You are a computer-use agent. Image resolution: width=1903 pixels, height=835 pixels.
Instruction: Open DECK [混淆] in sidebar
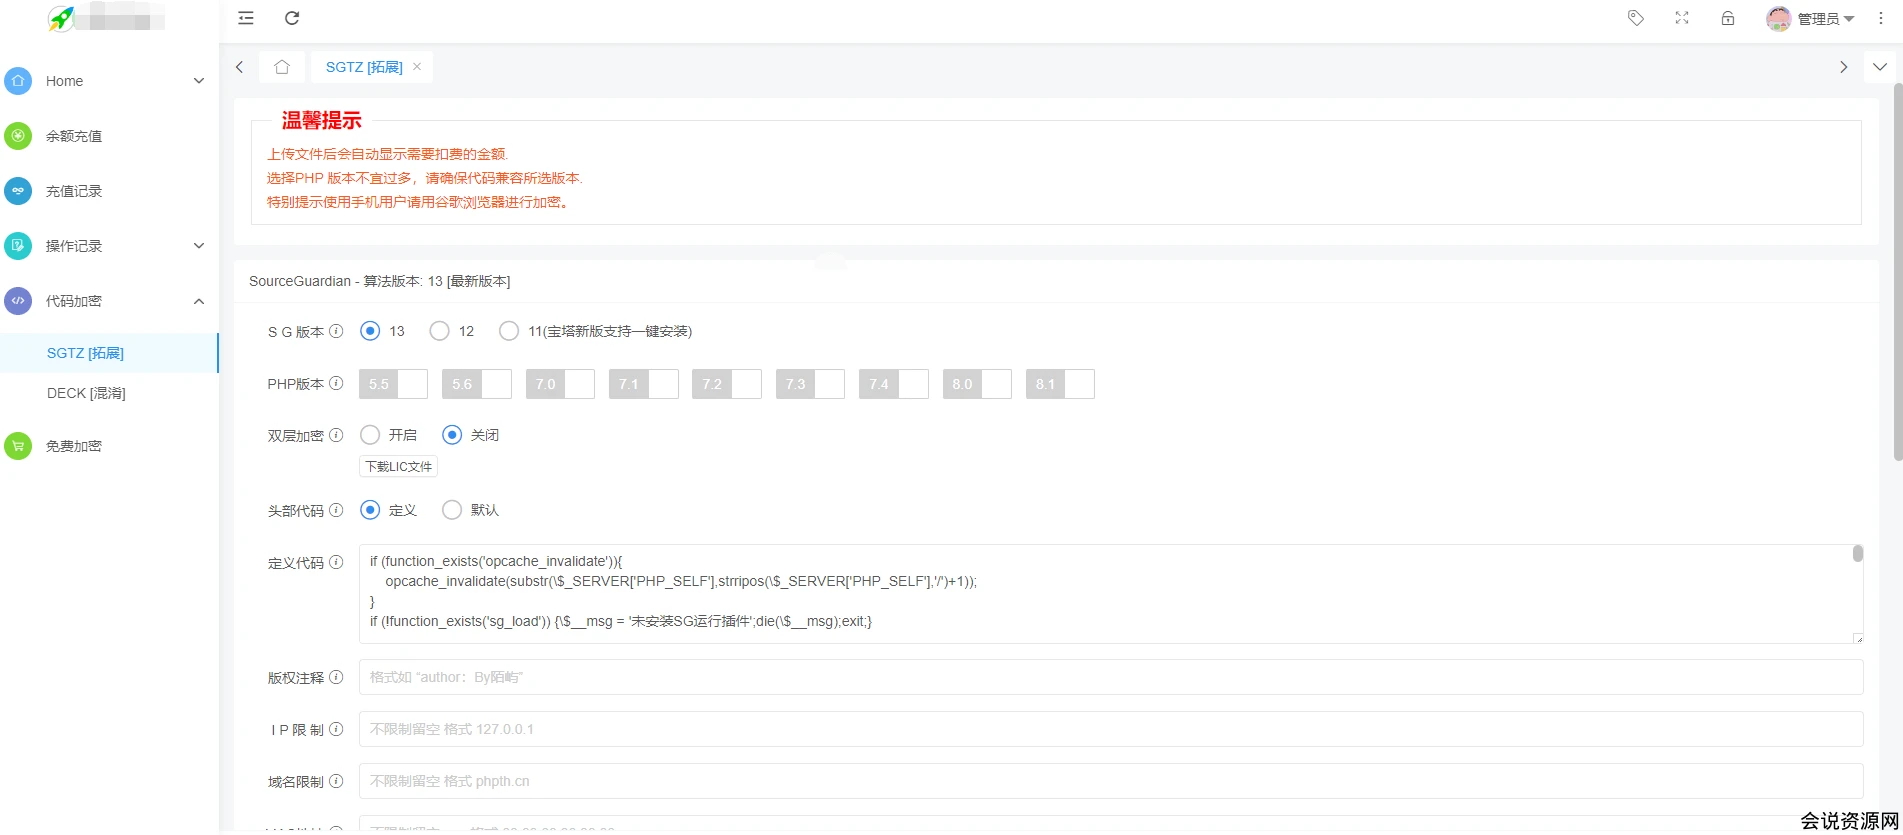[x=86, y=393]
